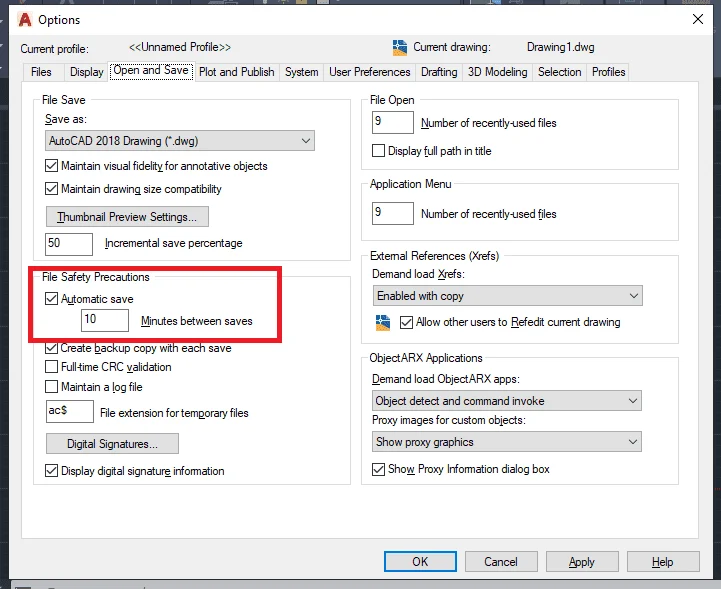This screenshot has height=589, width=721.
Task: Switch to the Files tab
Action: click(x=41, y=72)
